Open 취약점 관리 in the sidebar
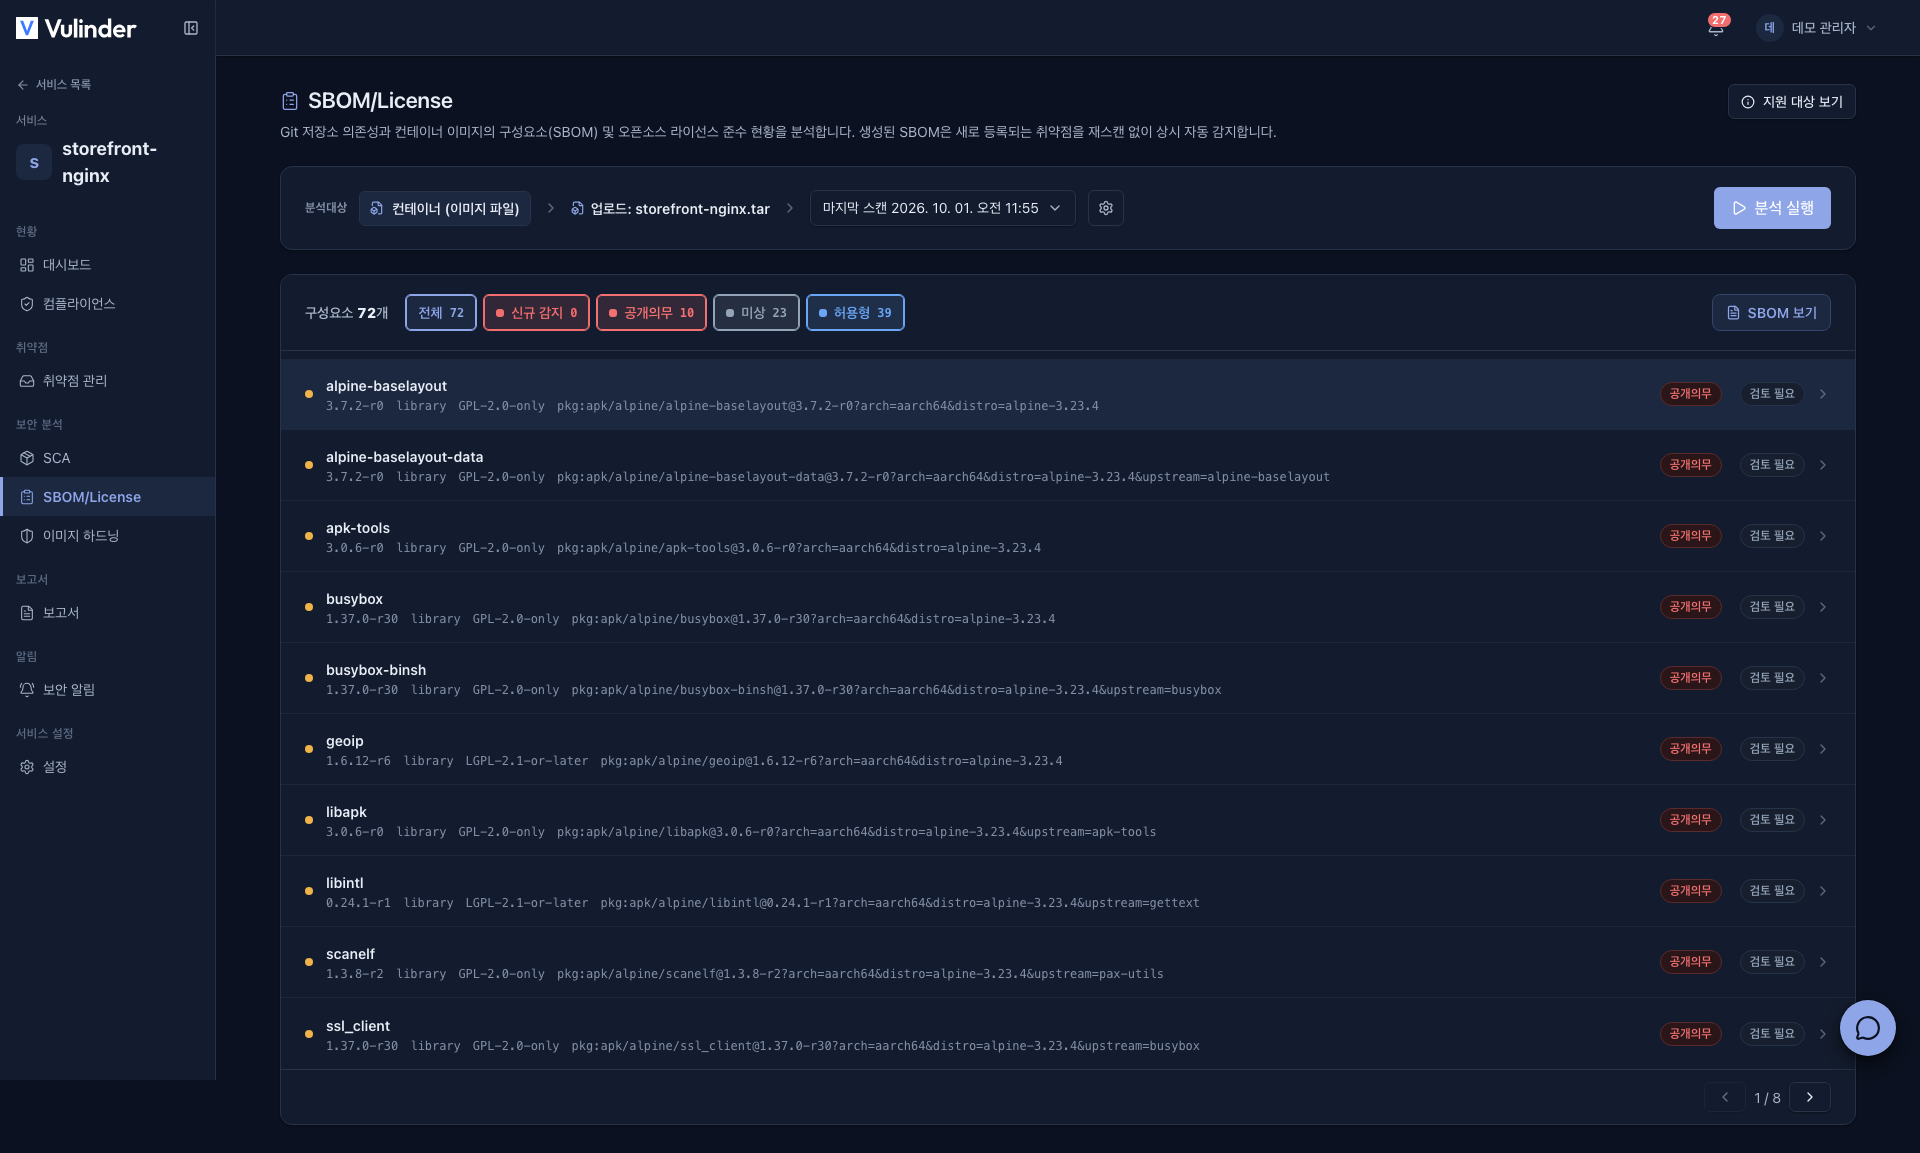The image size is (1920, 1153). pos(108,381)
